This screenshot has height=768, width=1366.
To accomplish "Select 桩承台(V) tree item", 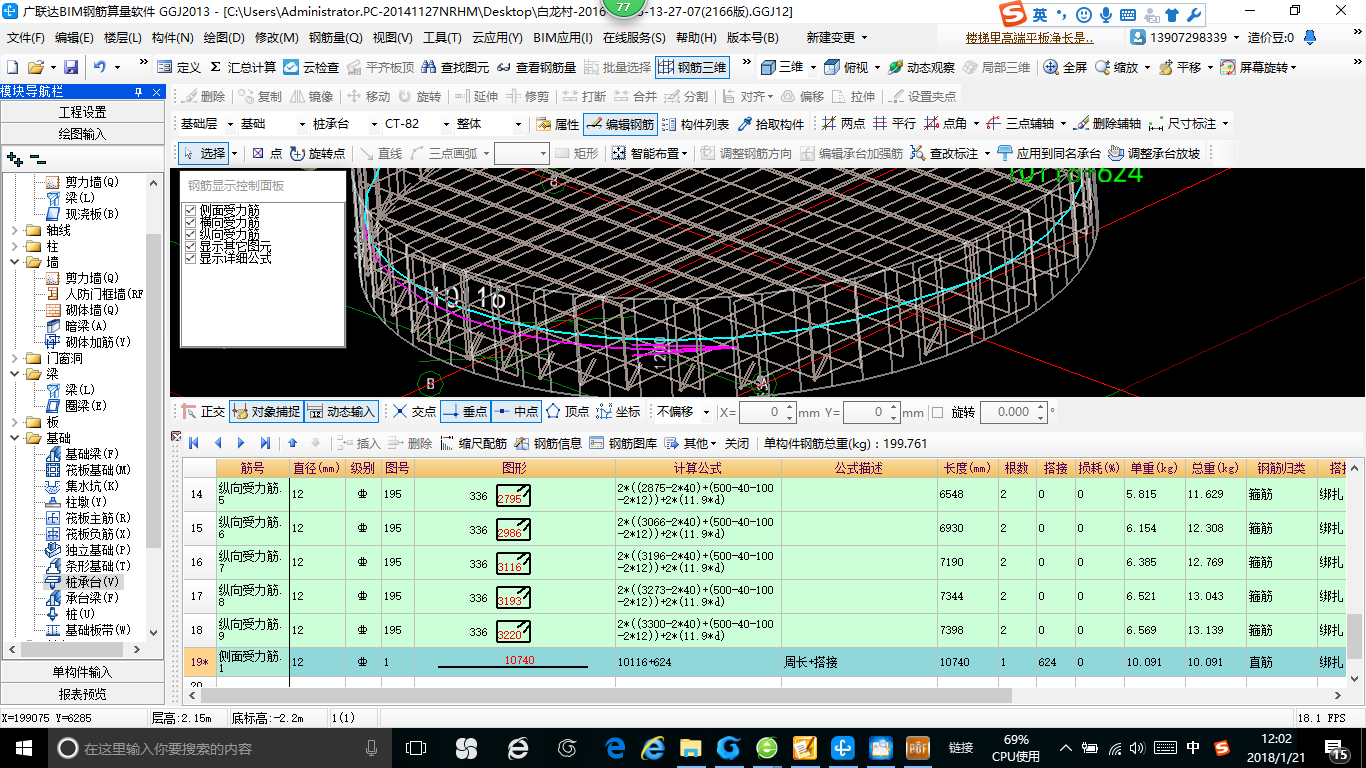I will pyautogui.click(x=82, y=582).
